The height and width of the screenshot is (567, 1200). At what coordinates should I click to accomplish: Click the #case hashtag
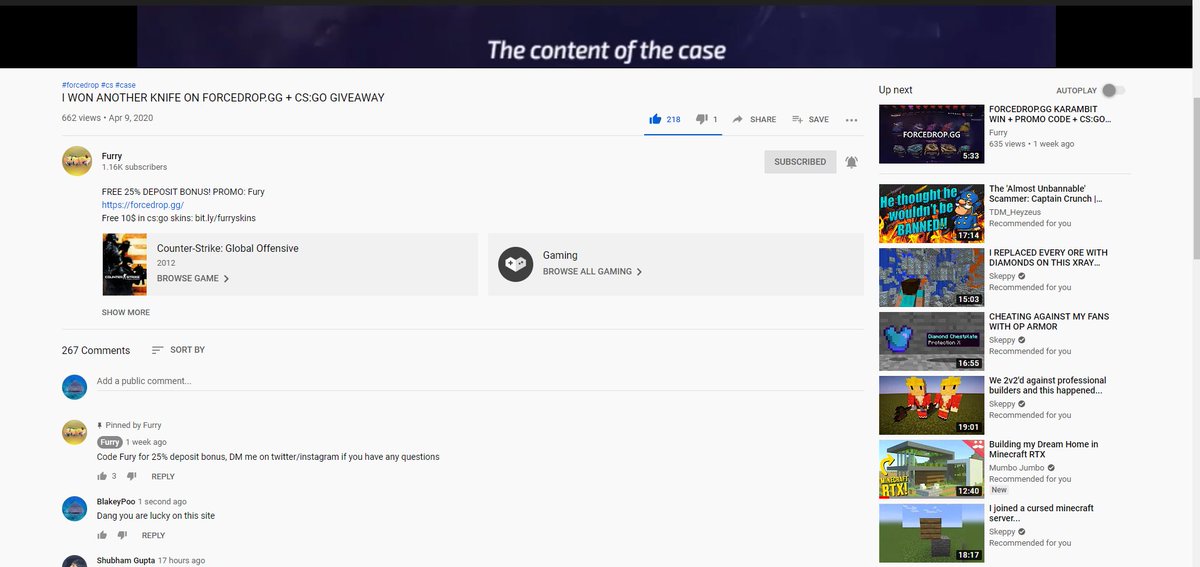click(x=126, y=85)
